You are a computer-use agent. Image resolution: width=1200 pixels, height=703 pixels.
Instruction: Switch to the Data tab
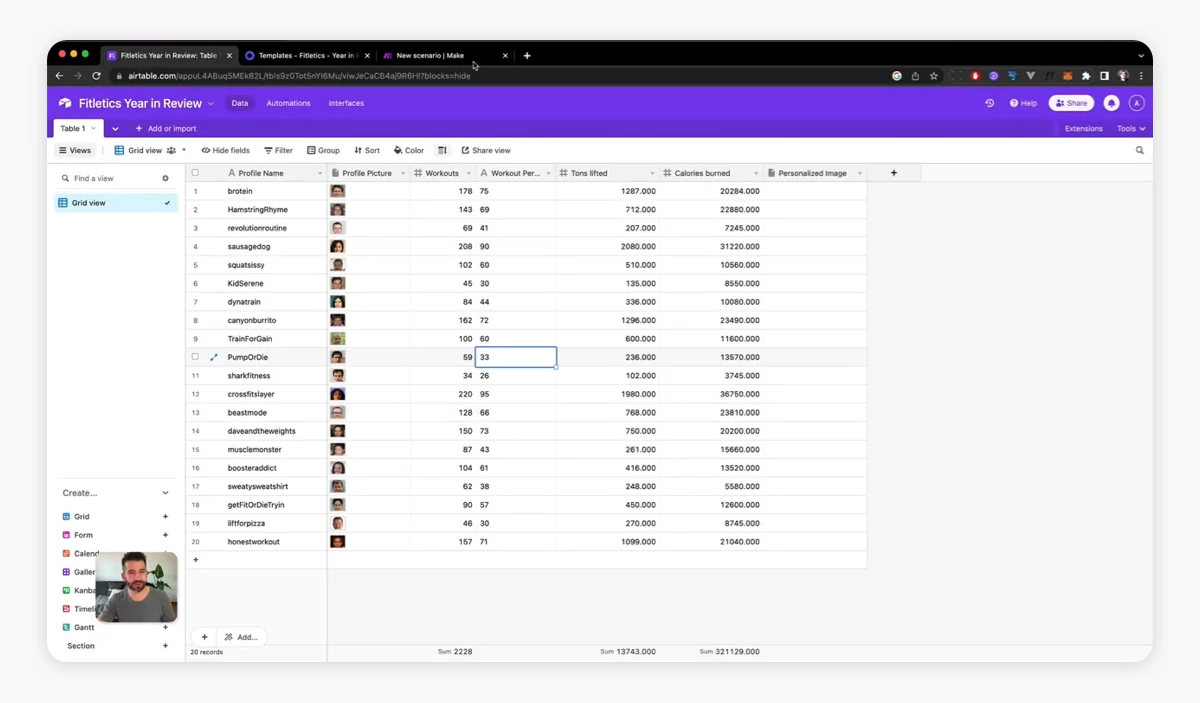tap(240, 103)
